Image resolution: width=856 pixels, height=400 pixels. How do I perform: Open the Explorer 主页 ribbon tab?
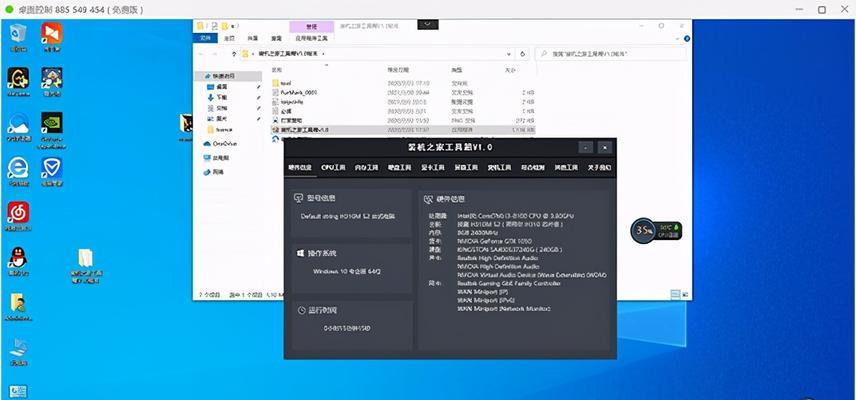click(229, 38)
